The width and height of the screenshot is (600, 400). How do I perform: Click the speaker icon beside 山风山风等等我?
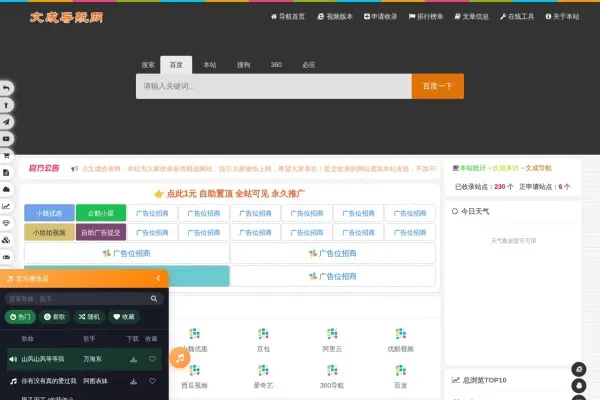13,359
